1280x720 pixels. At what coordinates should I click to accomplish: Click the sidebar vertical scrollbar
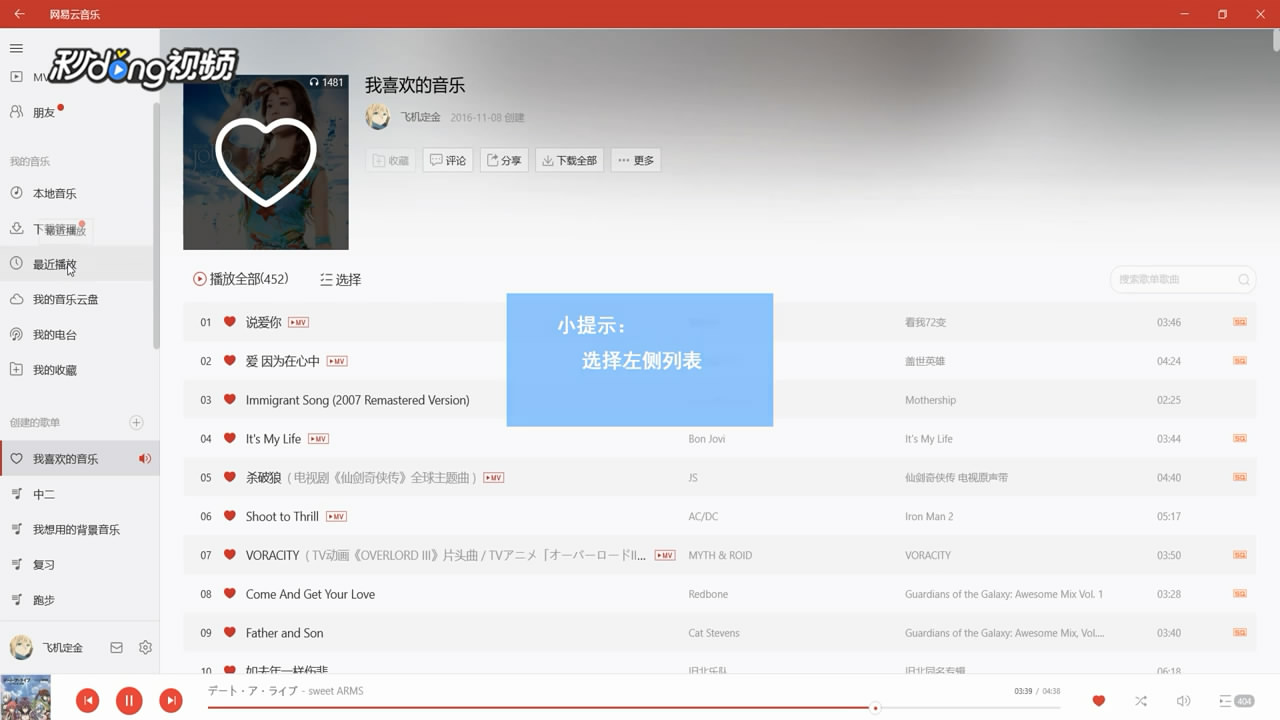pos(156,225)
